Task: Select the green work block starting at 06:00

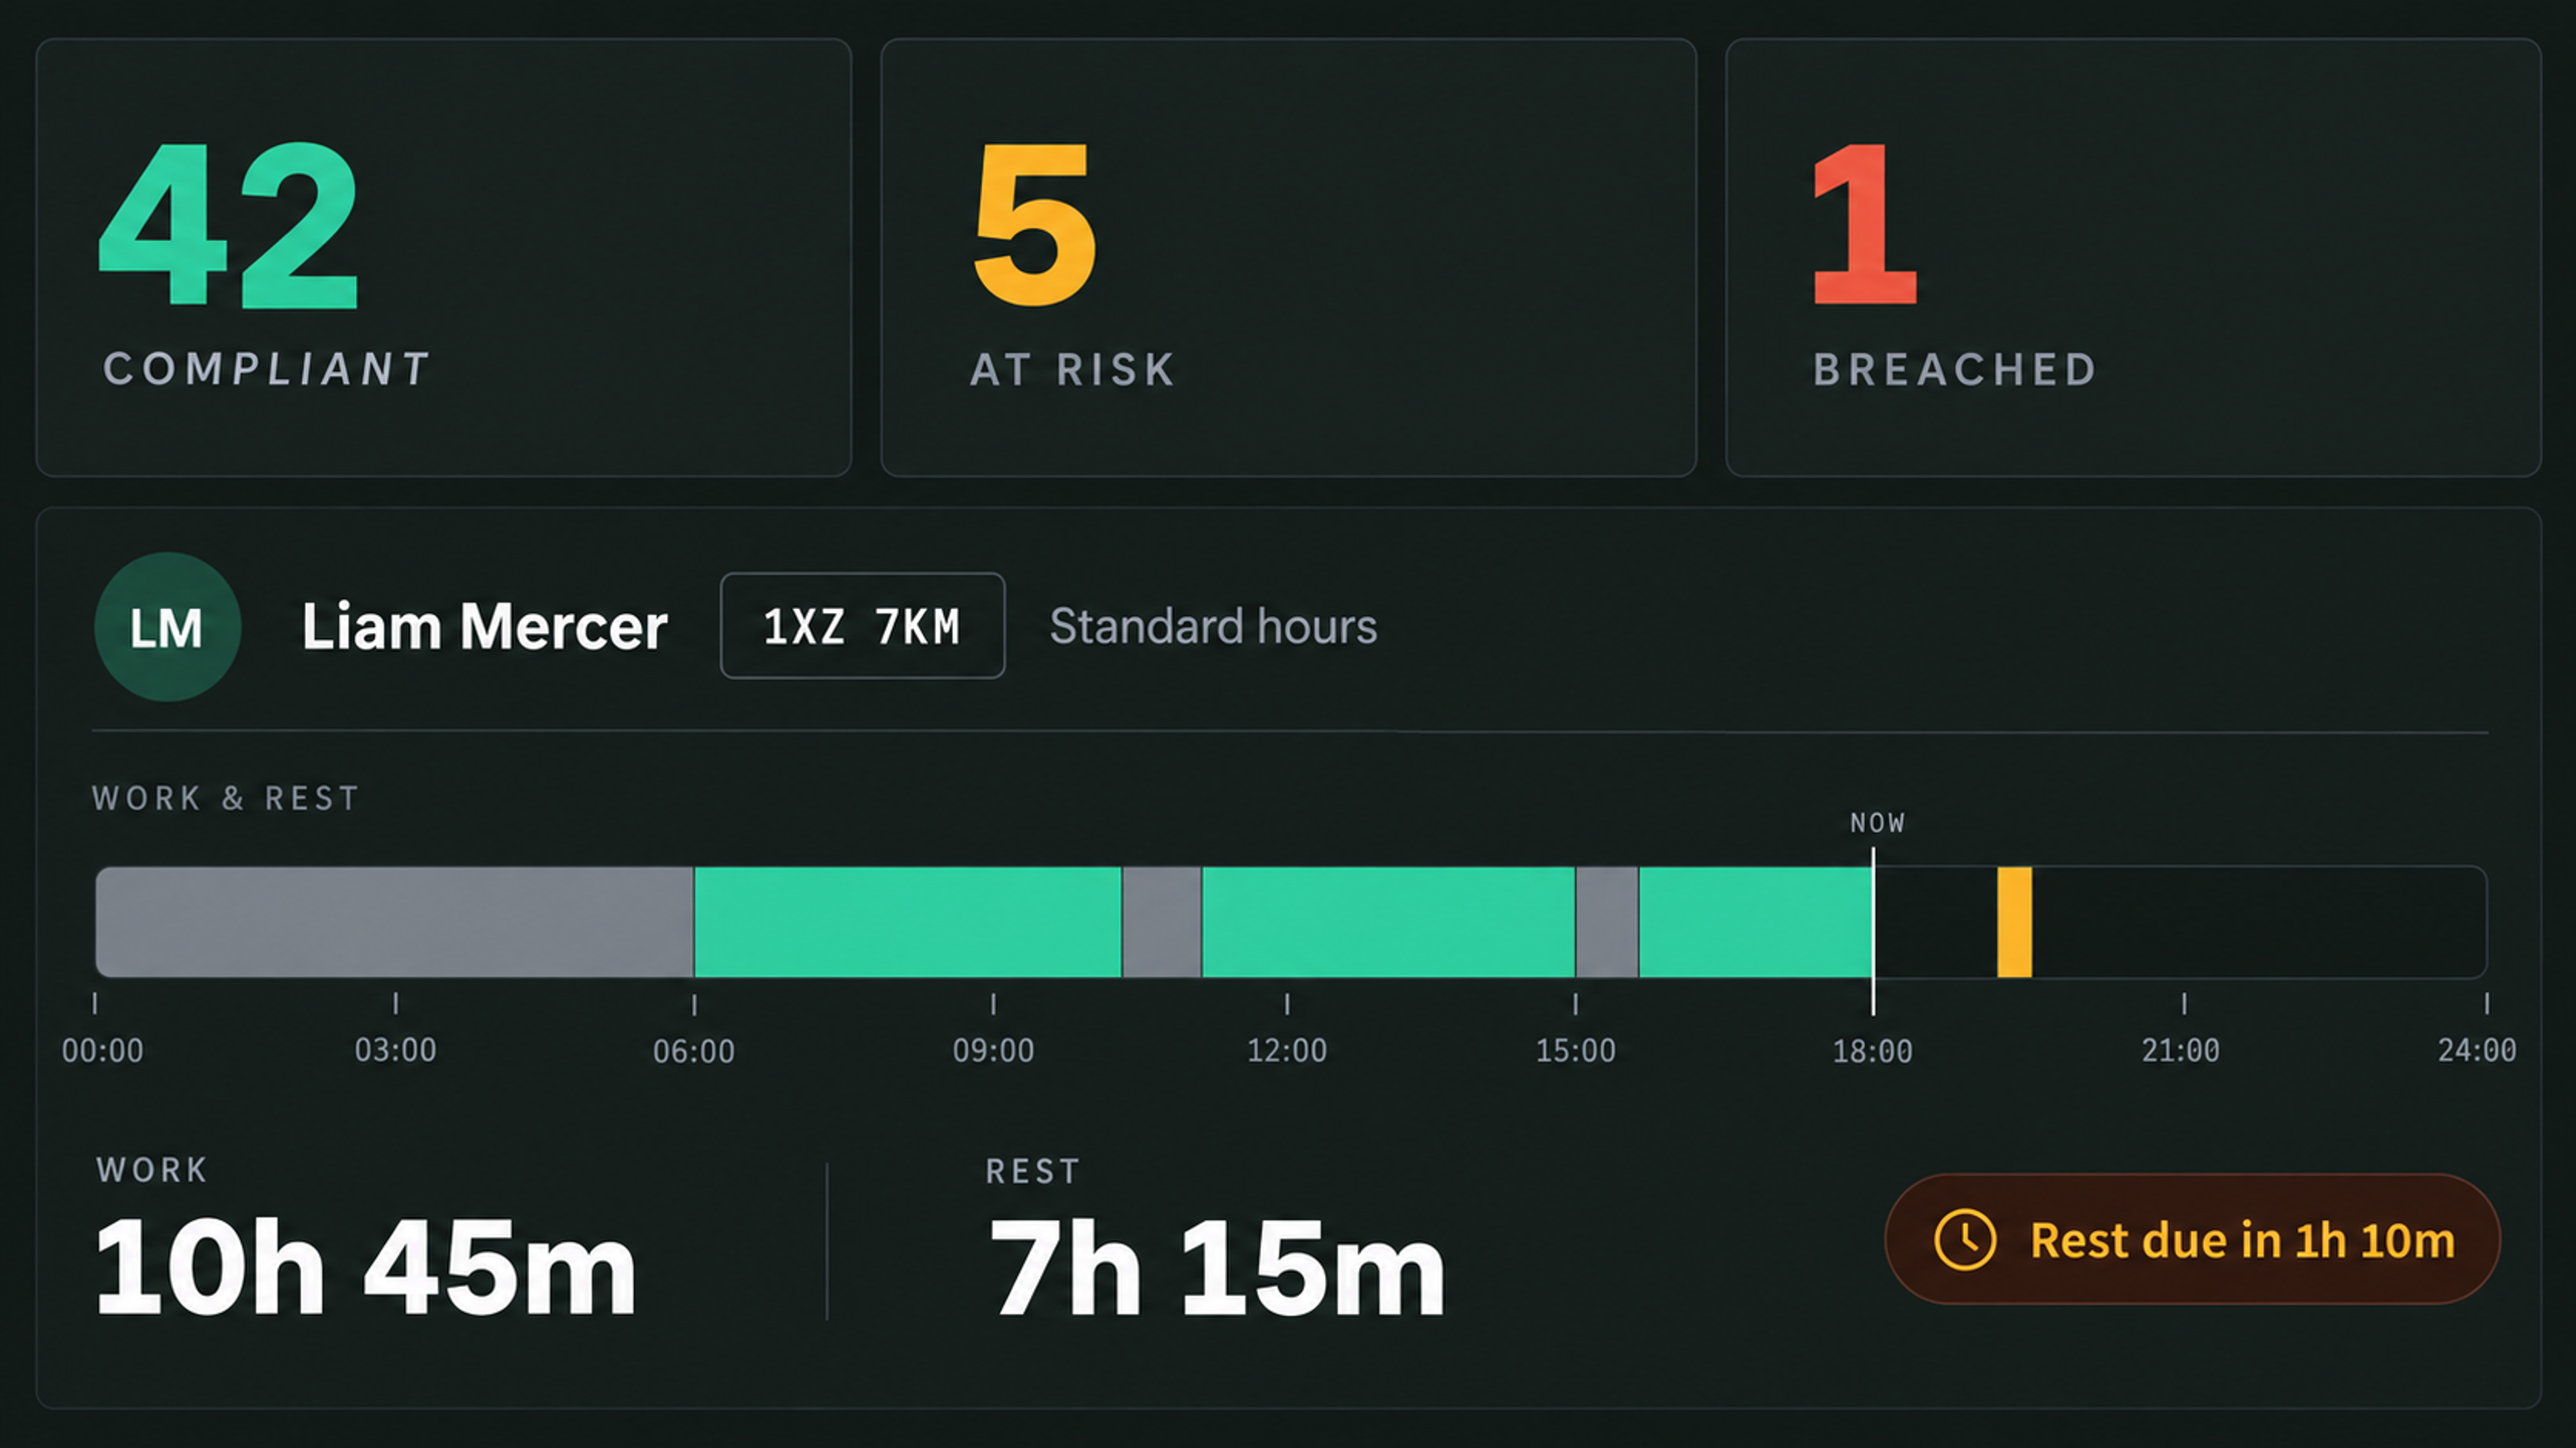Action: (907, 922)
